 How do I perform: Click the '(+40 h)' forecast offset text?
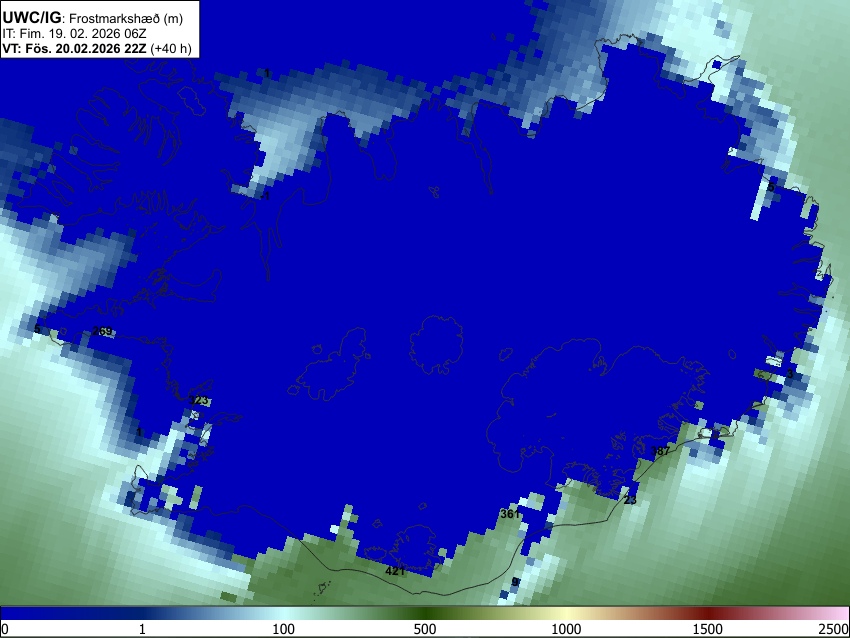[171, 49]
